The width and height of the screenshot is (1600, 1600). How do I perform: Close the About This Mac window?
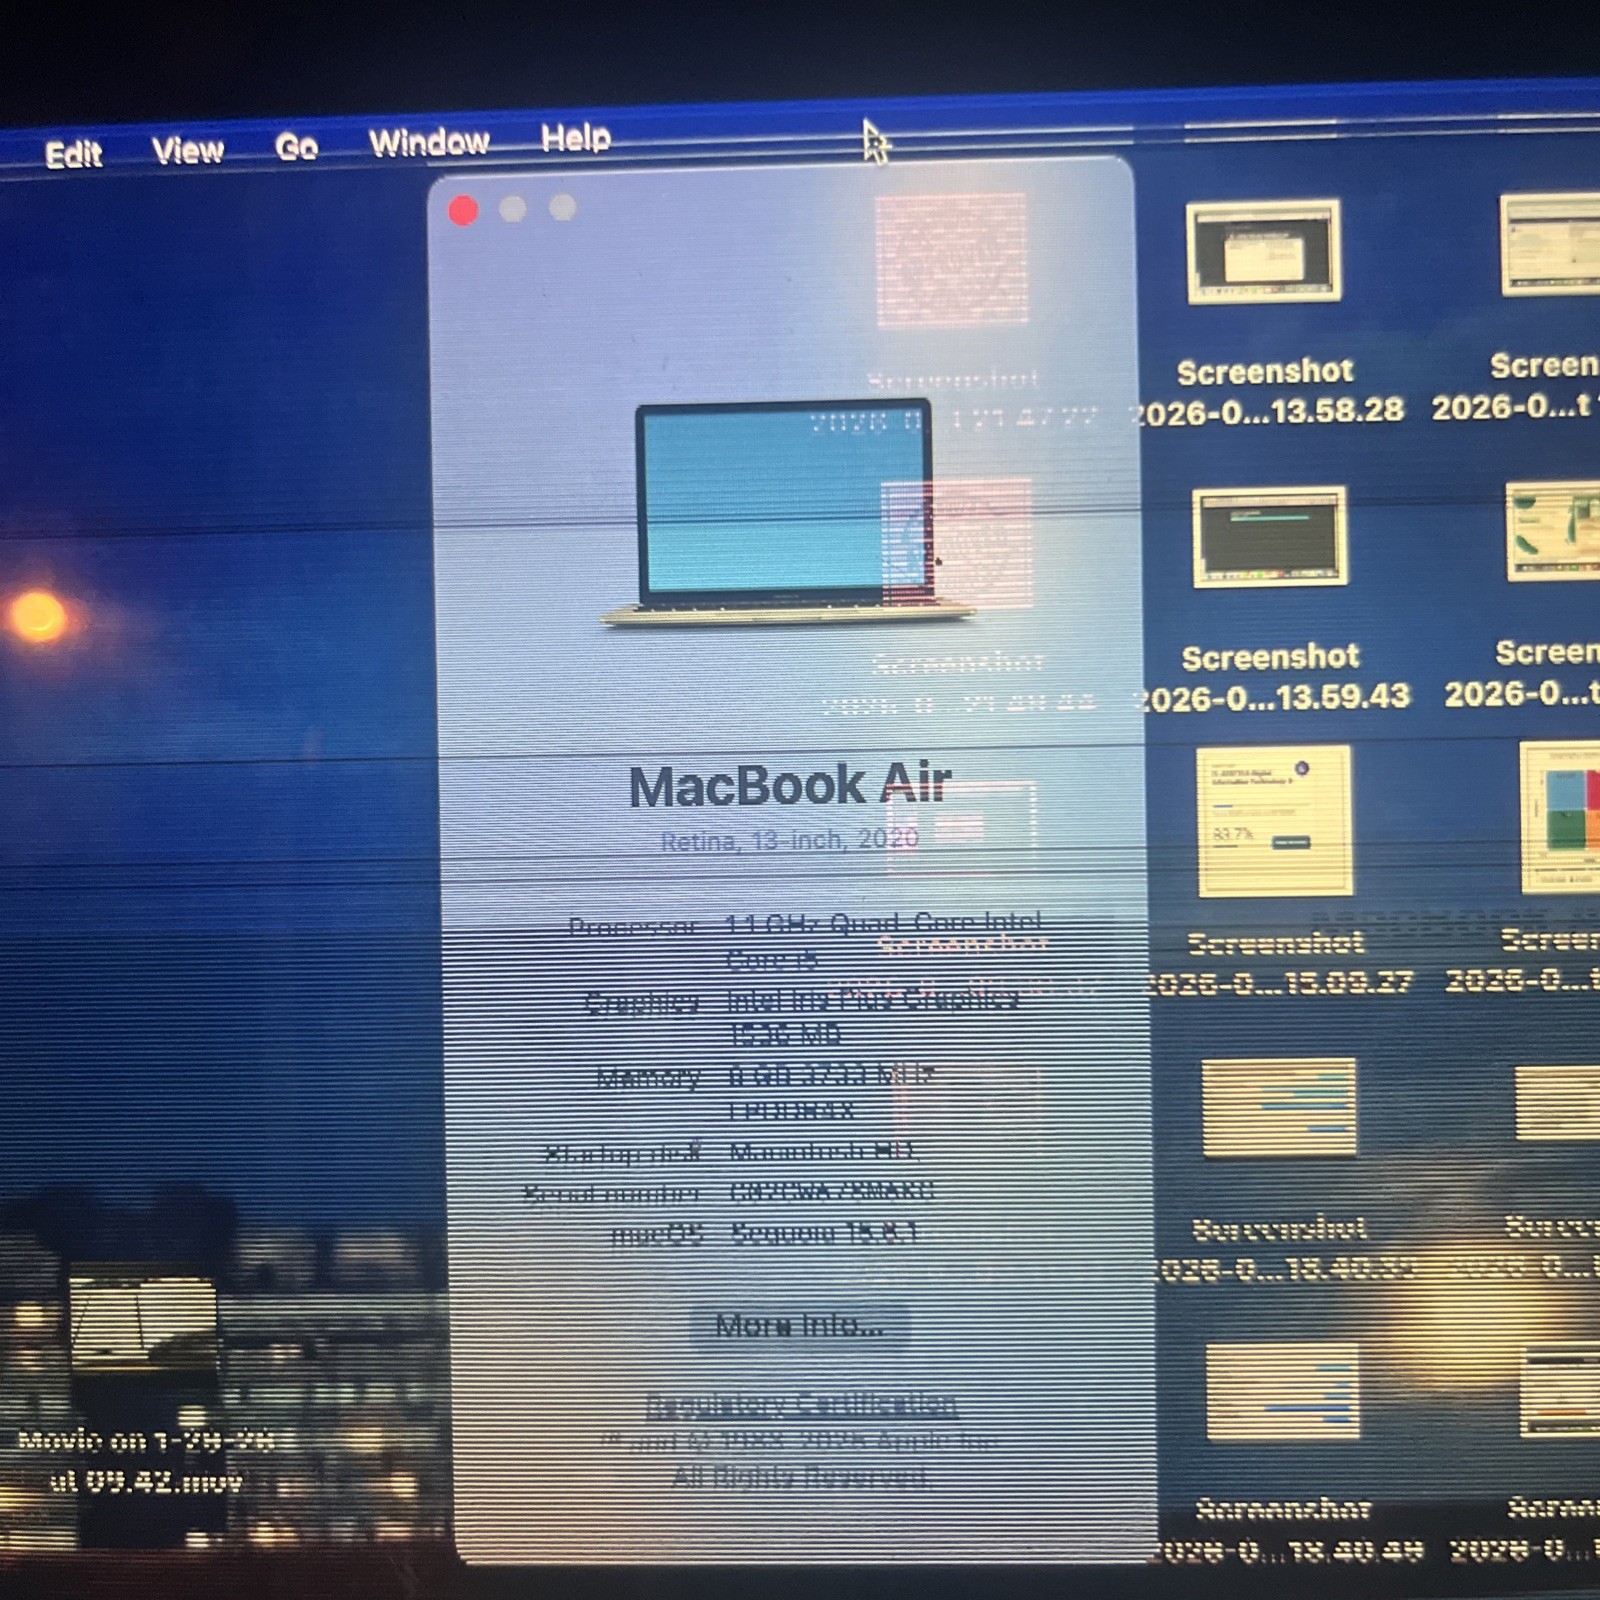point(463,210)
